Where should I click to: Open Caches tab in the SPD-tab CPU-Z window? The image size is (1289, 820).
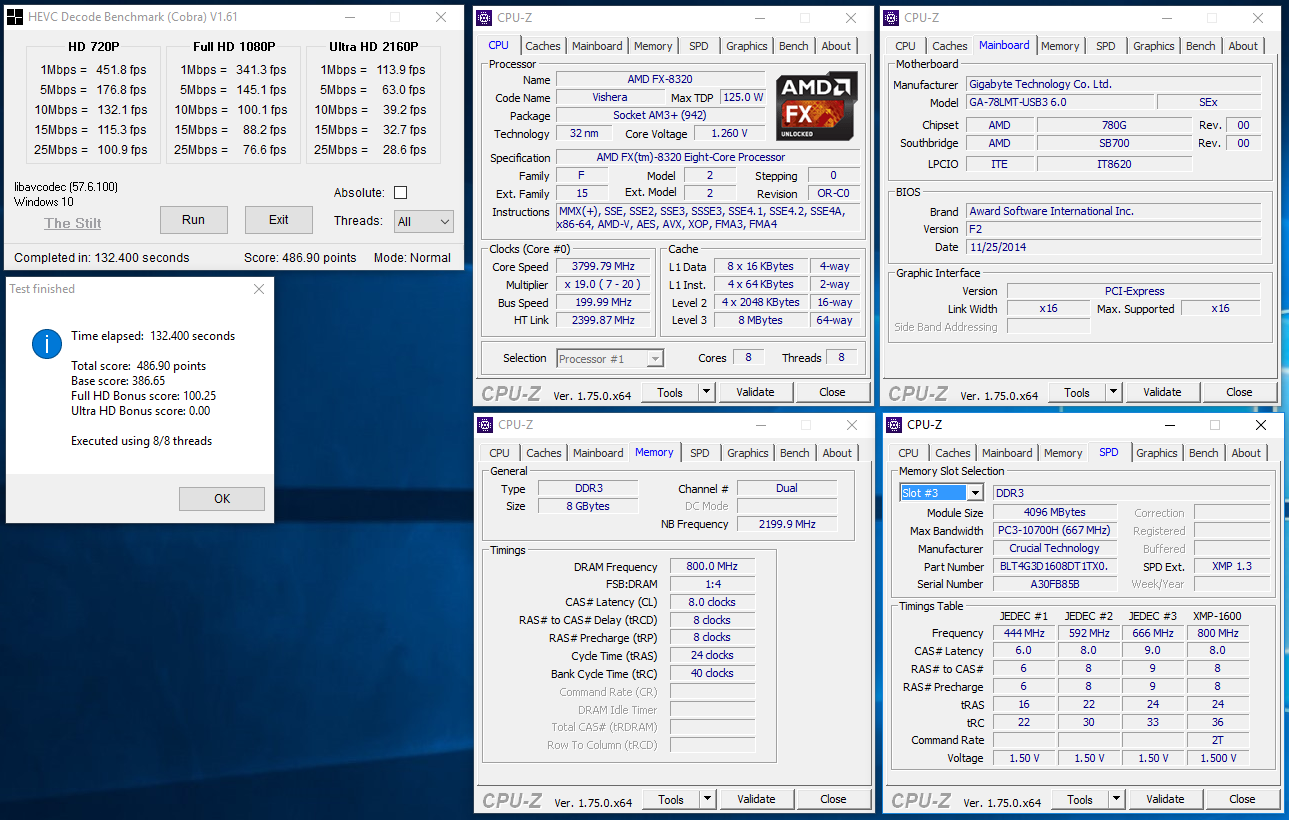pos(952,453)
